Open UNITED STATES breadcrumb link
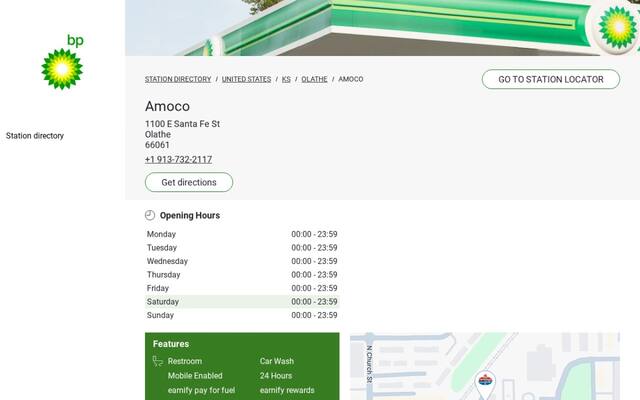Image resolution: width=640 pixels, height=400 pixels. [246, 79]
